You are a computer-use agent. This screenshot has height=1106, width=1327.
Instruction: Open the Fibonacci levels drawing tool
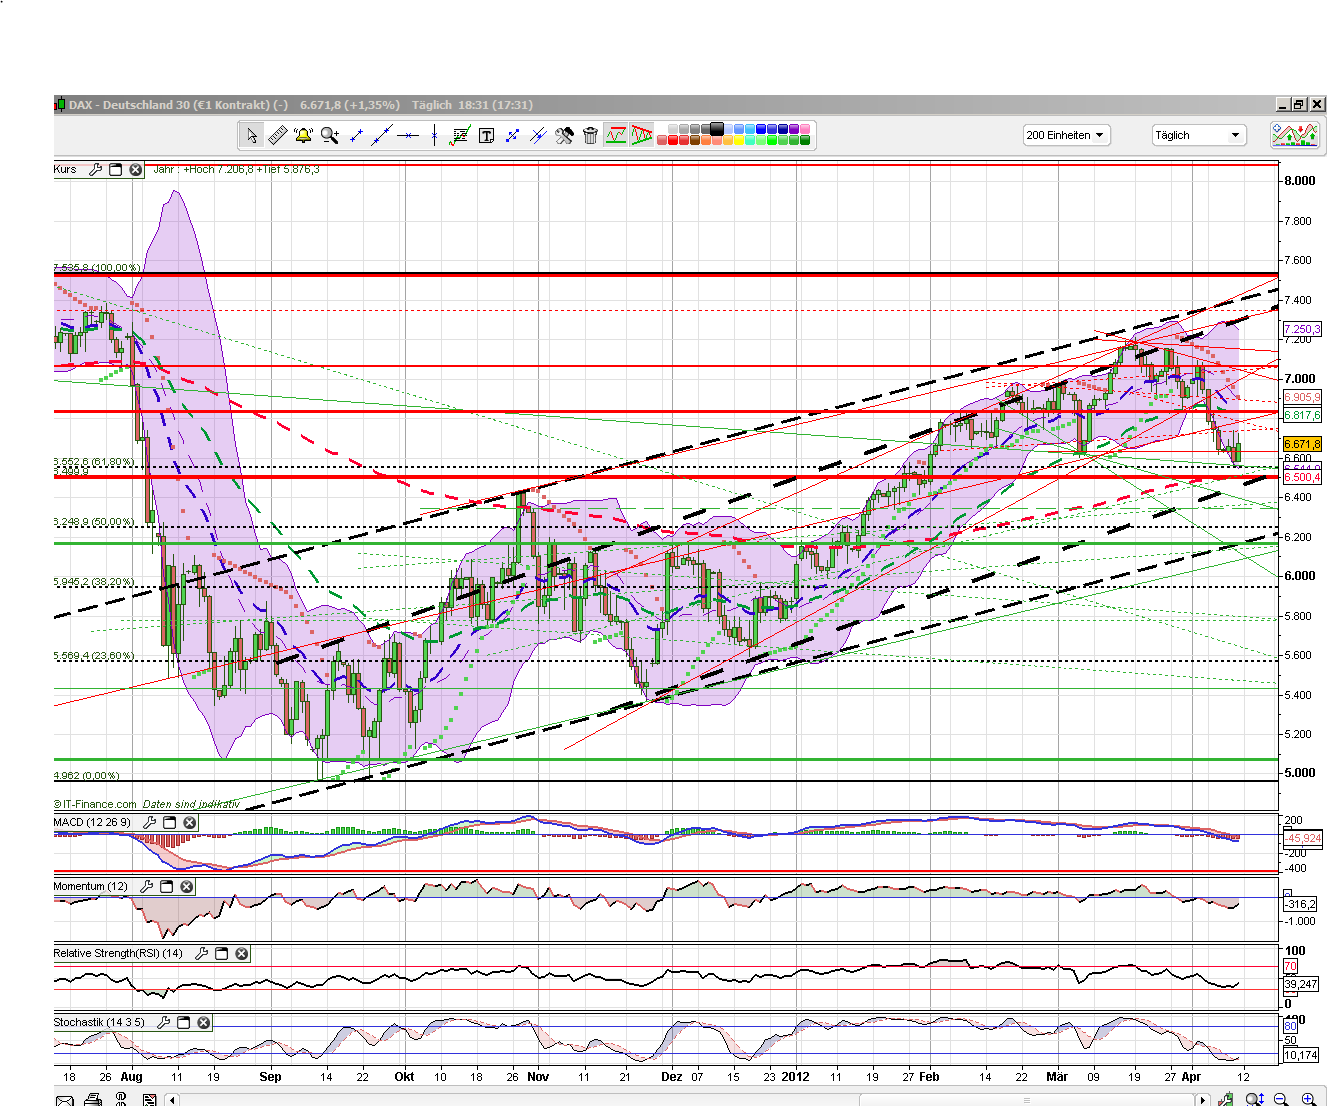[460, 135]
